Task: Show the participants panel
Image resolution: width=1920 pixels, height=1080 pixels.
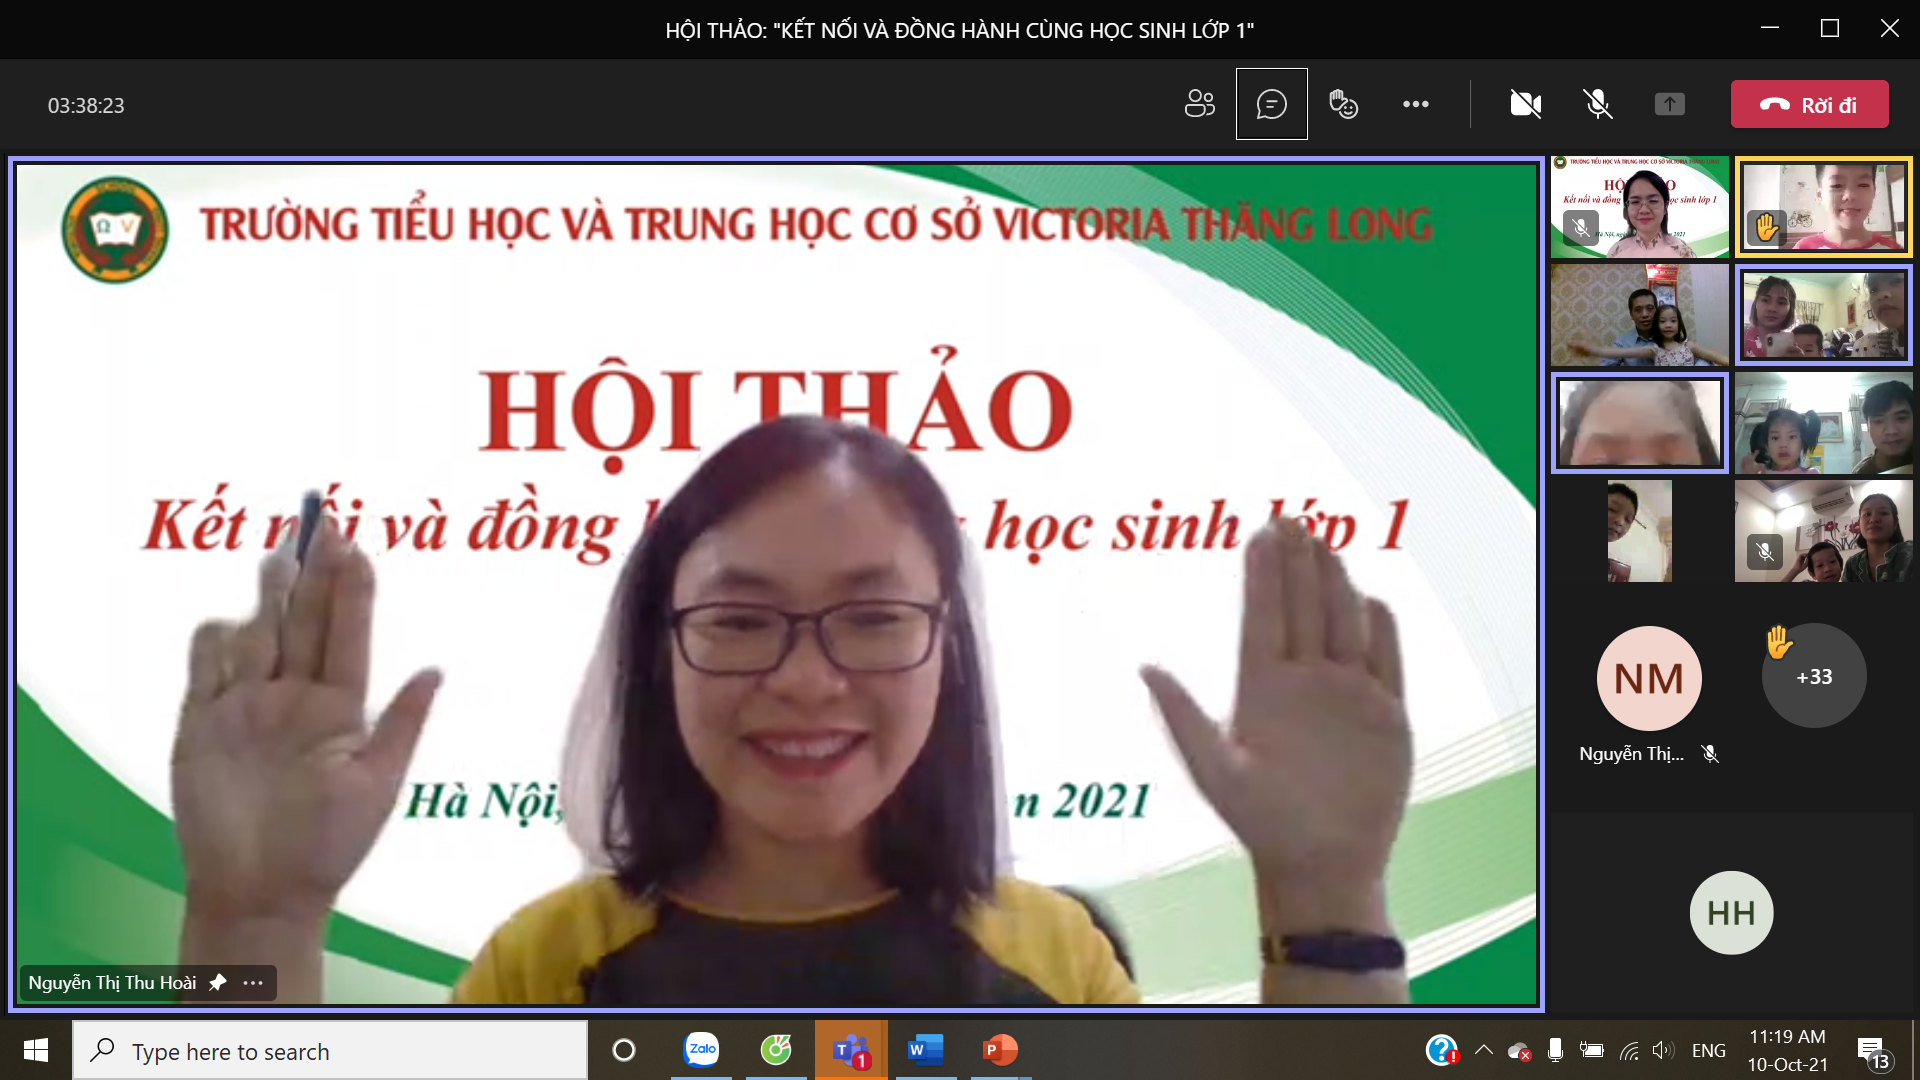Action: coord(1199,104)
